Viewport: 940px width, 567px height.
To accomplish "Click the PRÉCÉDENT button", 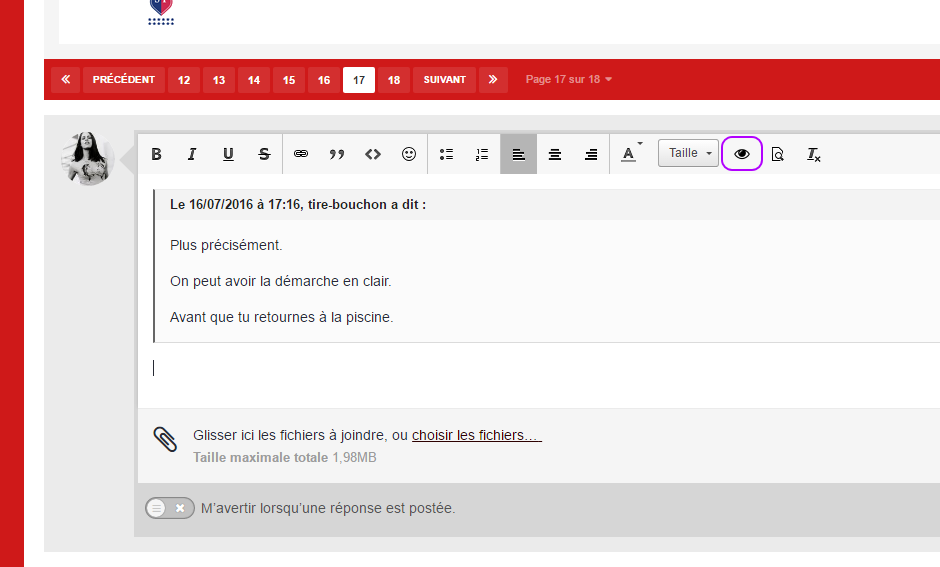I will coord(123,80).
